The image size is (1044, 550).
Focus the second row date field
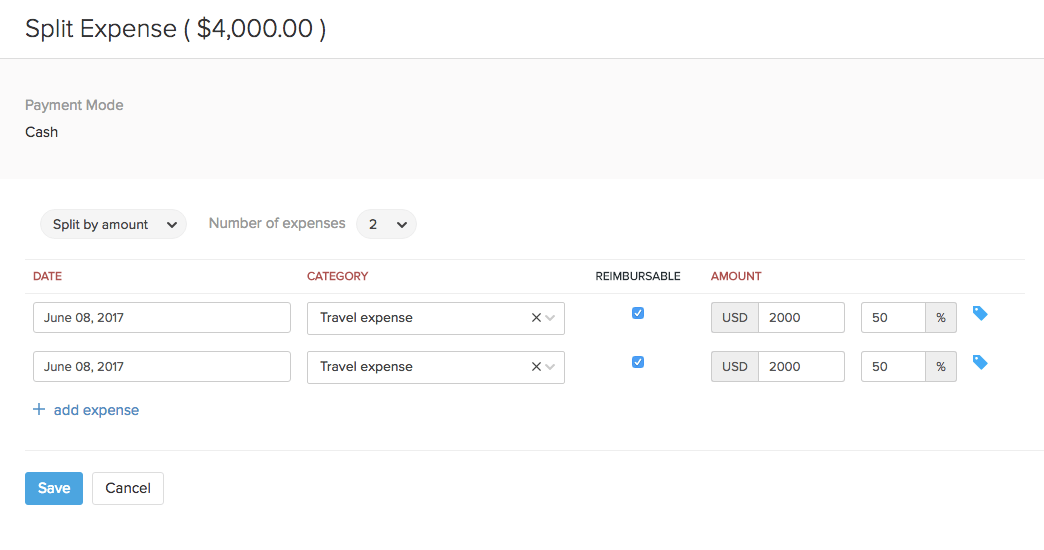coord(162,367)
